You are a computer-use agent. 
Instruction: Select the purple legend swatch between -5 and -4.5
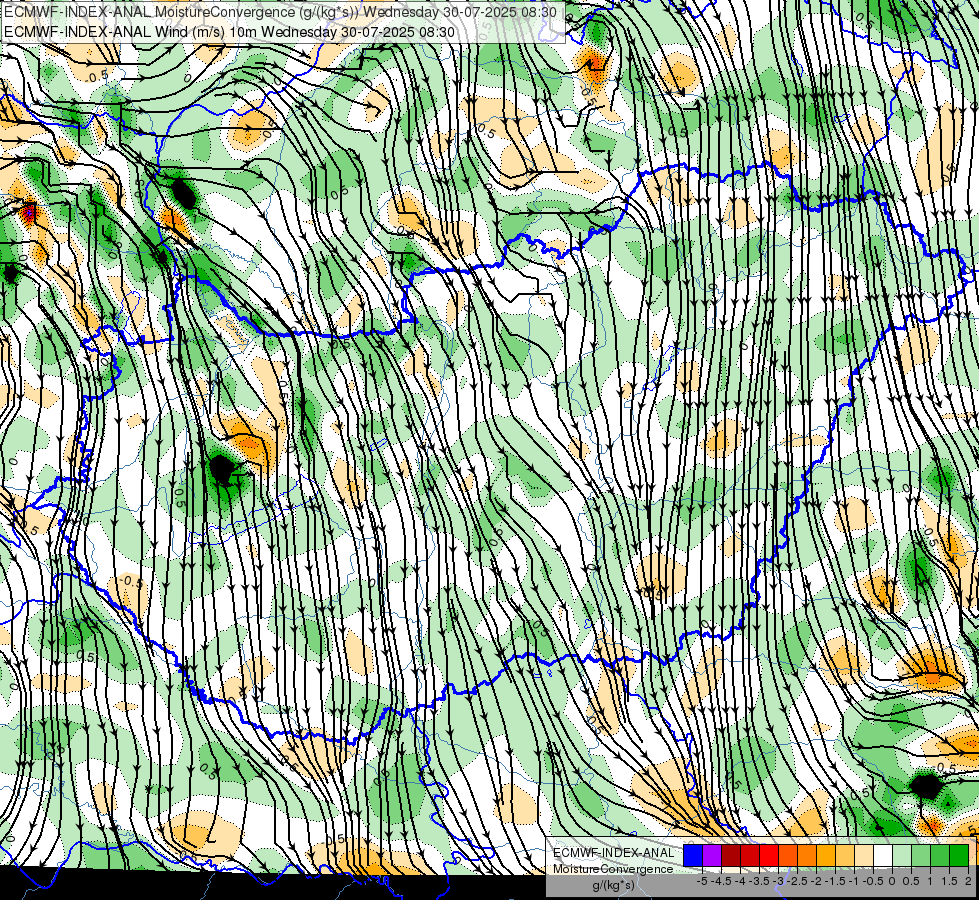[x=712, y=856]
